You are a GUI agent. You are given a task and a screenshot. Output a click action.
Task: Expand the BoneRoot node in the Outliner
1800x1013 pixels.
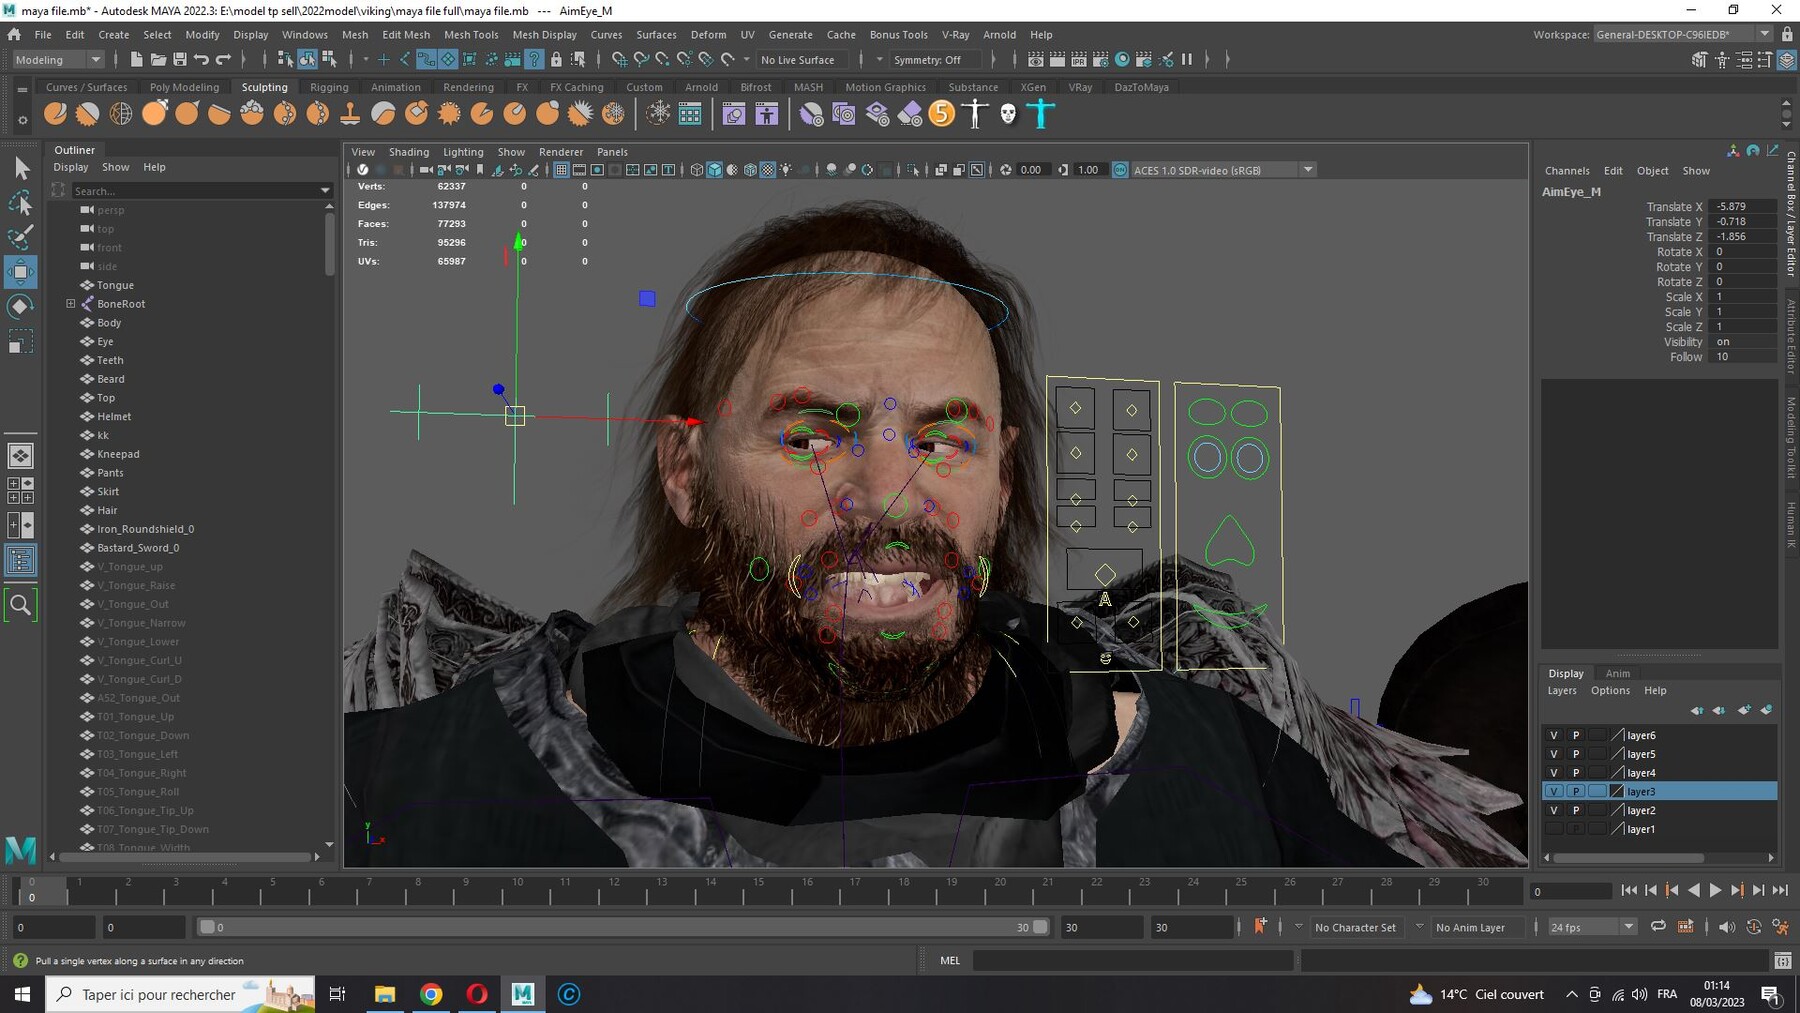pyautogui.click(x=69, y=303)
